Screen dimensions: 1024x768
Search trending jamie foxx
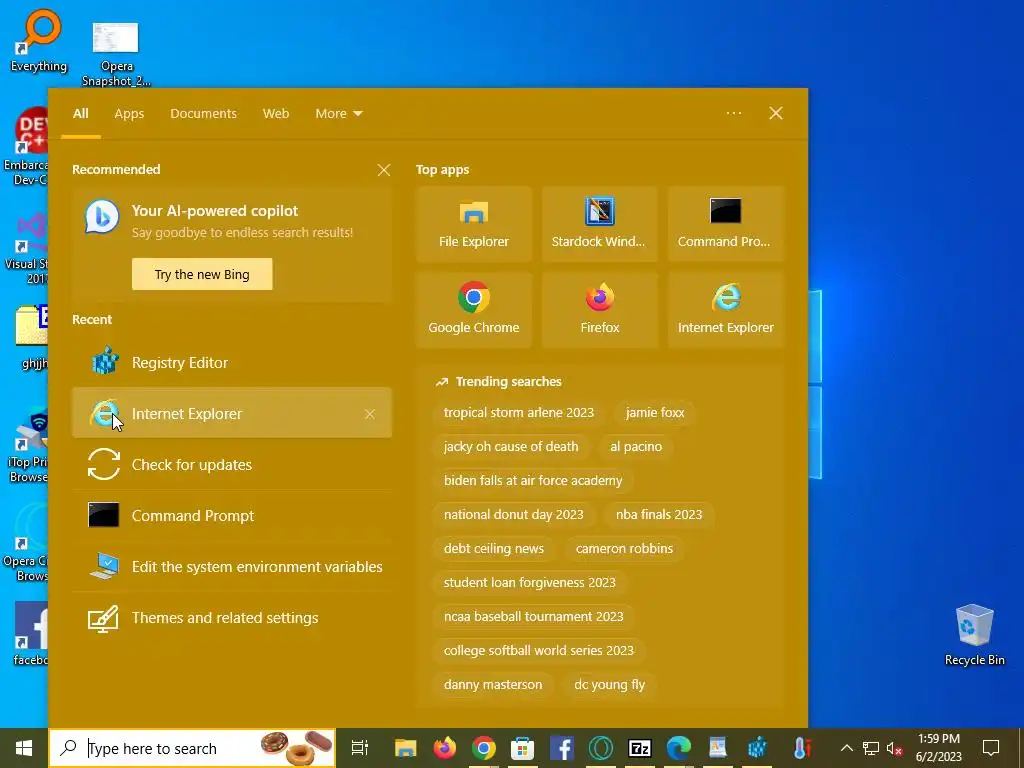(654, 413)
